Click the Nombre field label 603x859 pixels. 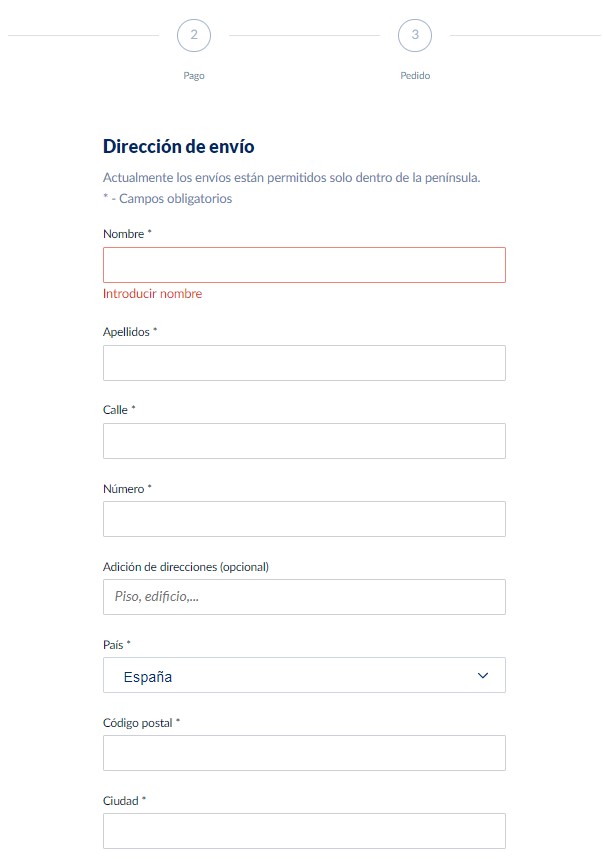coord(127,234)
